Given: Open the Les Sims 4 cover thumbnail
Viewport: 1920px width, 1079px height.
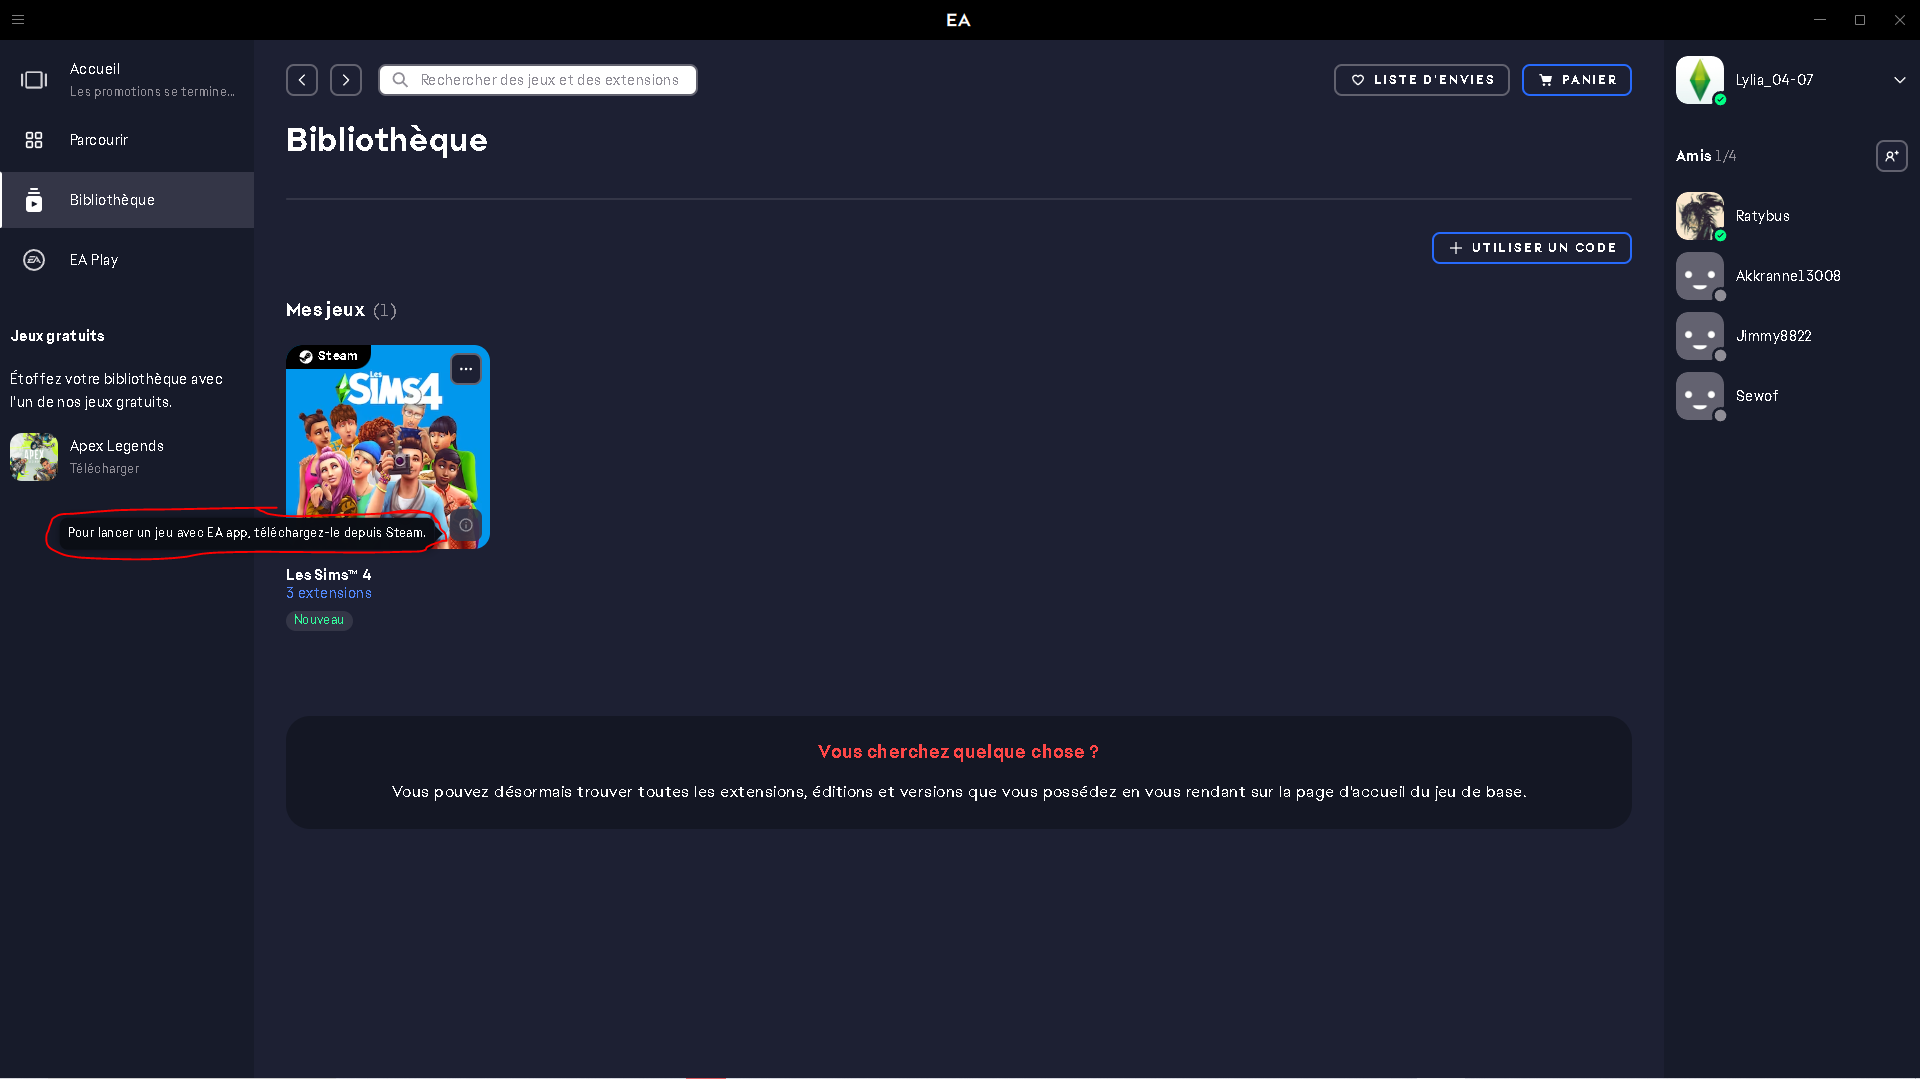Looking at the screenshot, I should [388, 447].
